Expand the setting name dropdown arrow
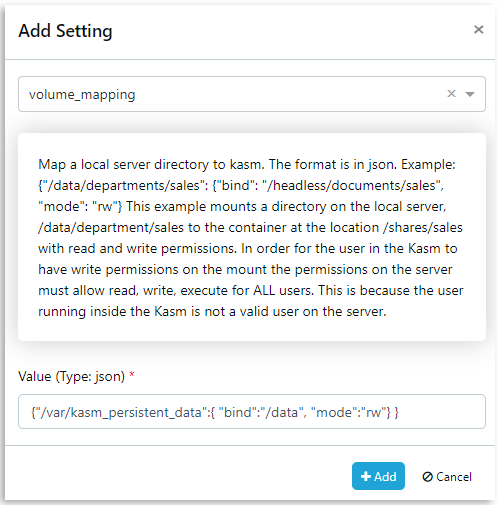Image resolution: width=500 pixels, height=505 pixels. click(470, 94)
